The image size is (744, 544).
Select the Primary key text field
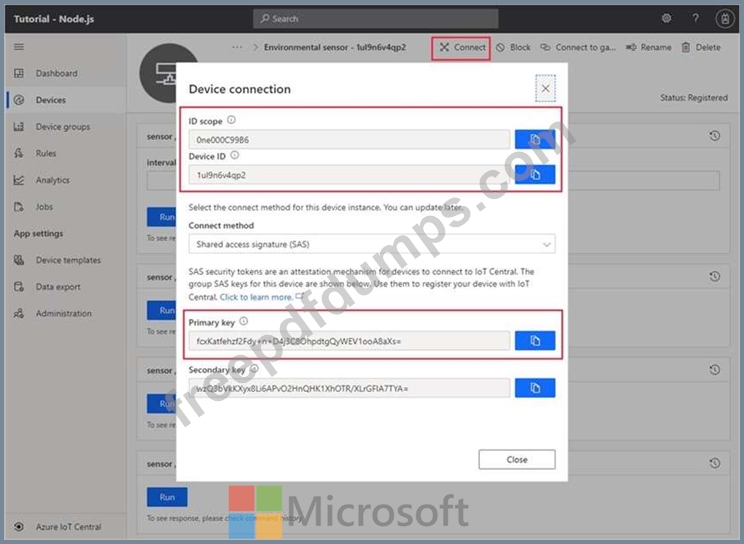pyautogui.click(x=349, y=341)
